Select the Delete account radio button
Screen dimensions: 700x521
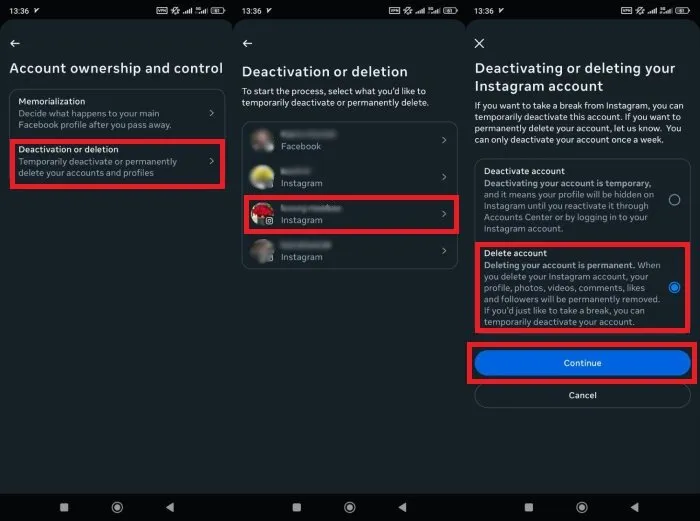point(674,287)
